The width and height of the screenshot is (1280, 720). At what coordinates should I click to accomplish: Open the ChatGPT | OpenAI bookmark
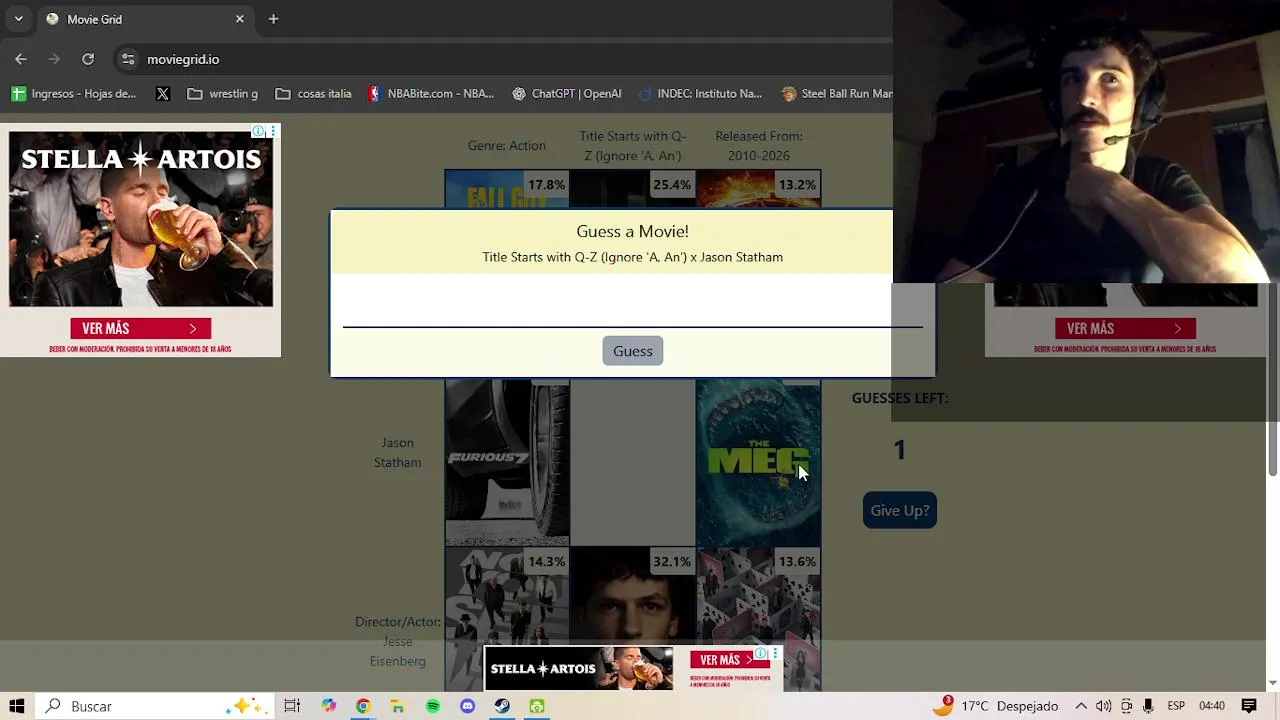coord(567,94)
